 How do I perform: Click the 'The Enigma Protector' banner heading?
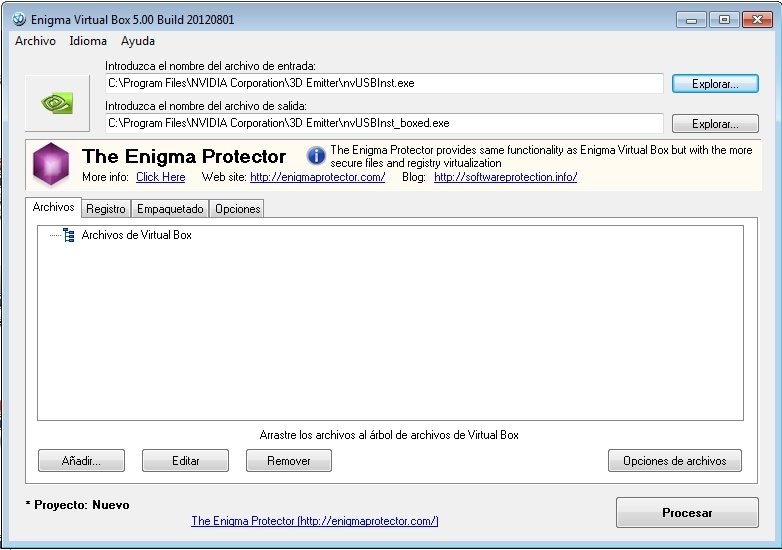point(184,156)
